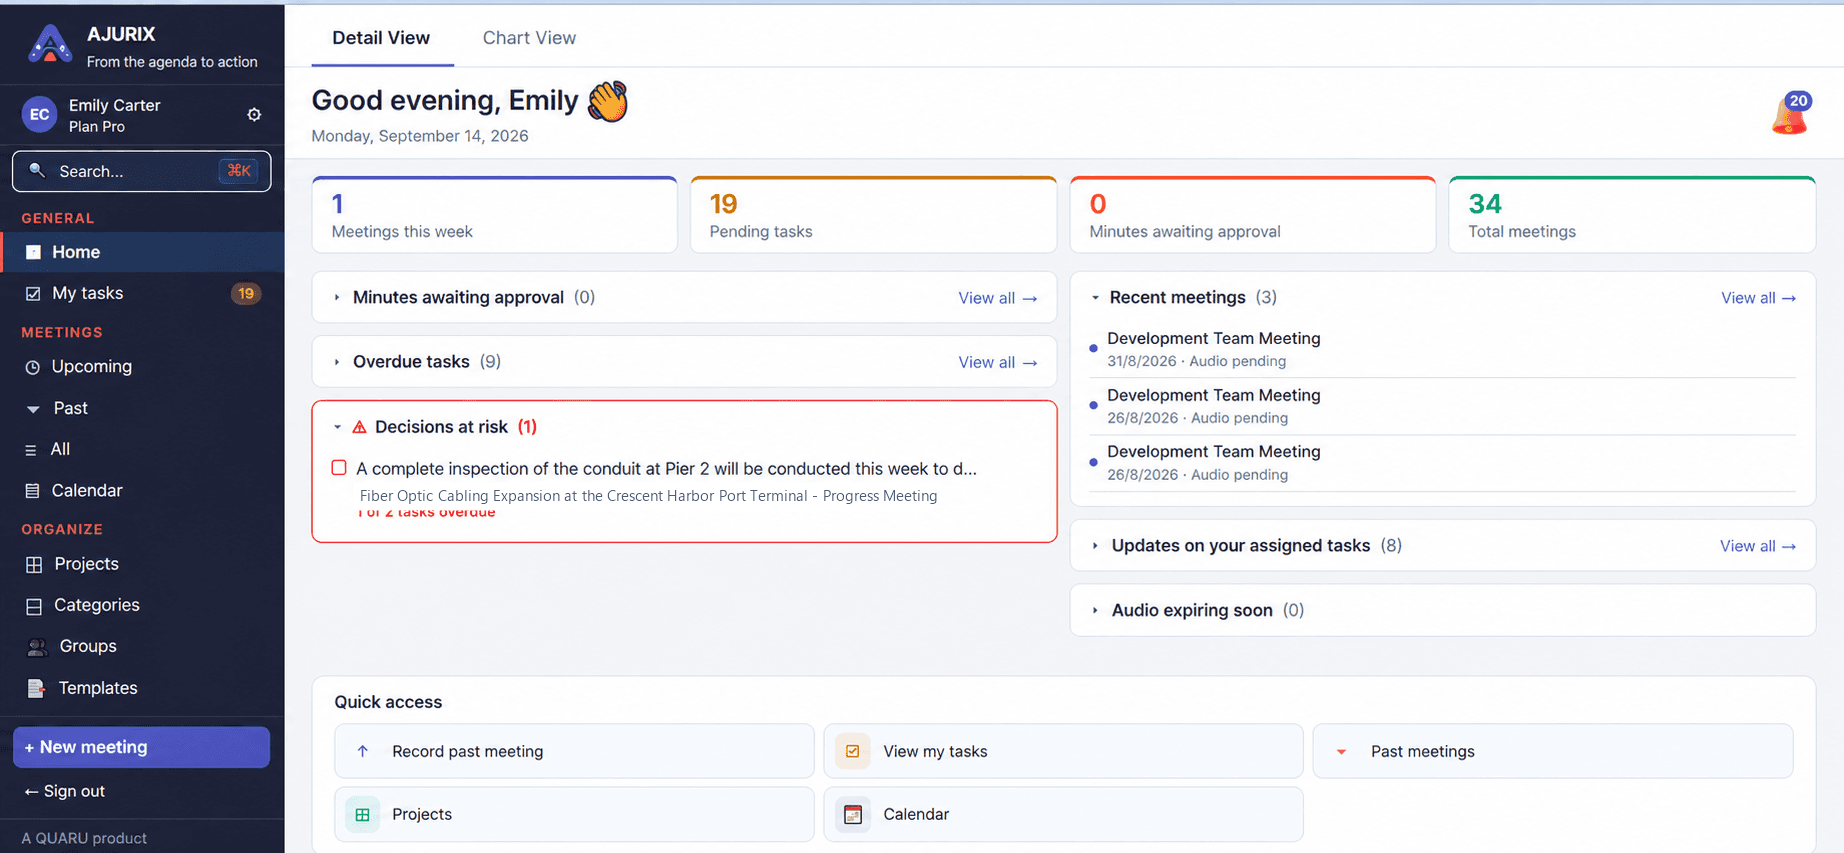This screenshot has width=1844, height=853.
Task: Click the Meetings this week stat card
Action: (x=495, y=215)
